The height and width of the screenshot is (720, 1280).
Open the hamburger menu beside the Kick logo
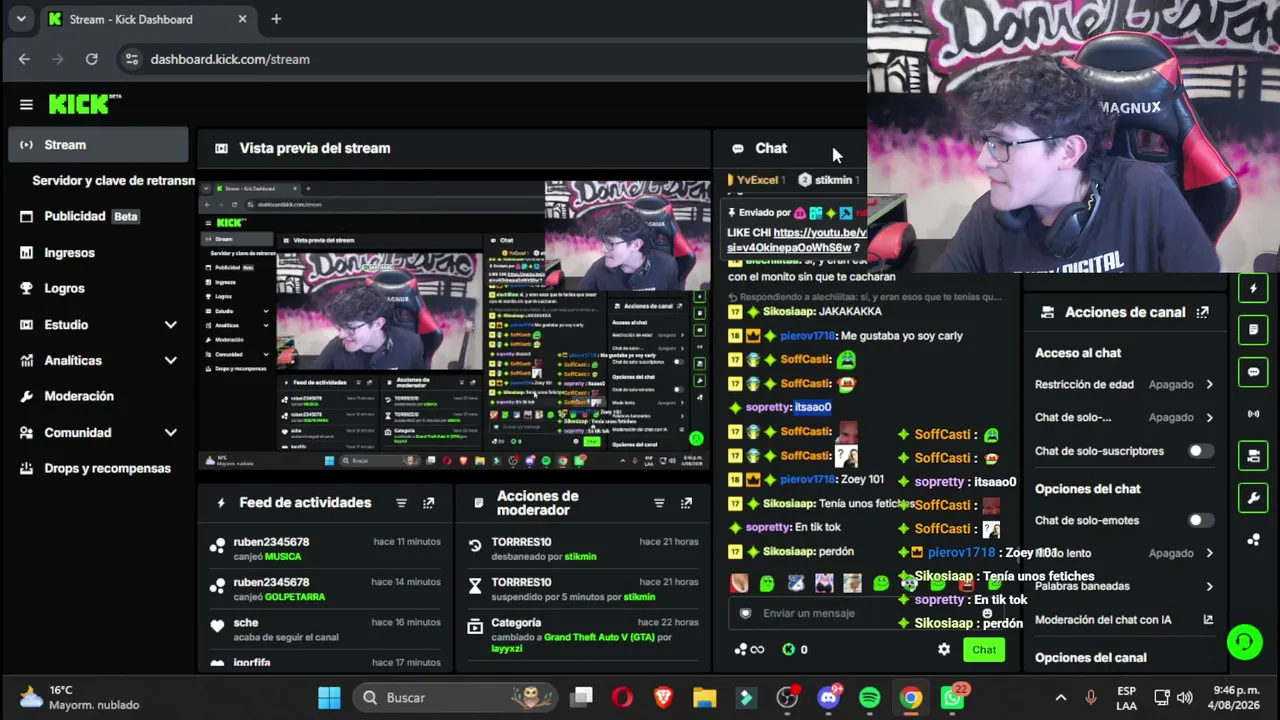(x=26, y=104)
